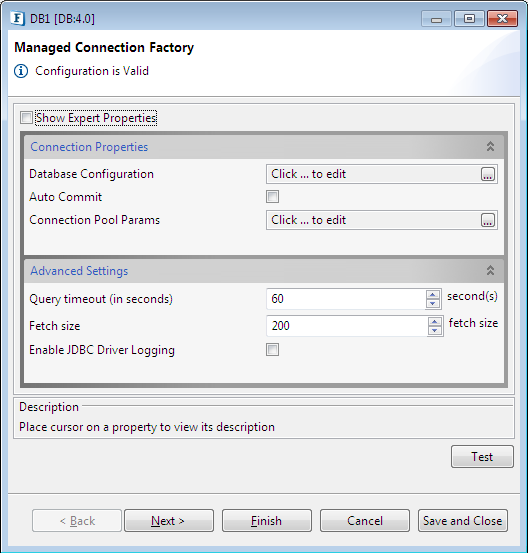Click the Fetch size value field
The height and width of the screenshot is (553, 528).
(x=347, y=326)
